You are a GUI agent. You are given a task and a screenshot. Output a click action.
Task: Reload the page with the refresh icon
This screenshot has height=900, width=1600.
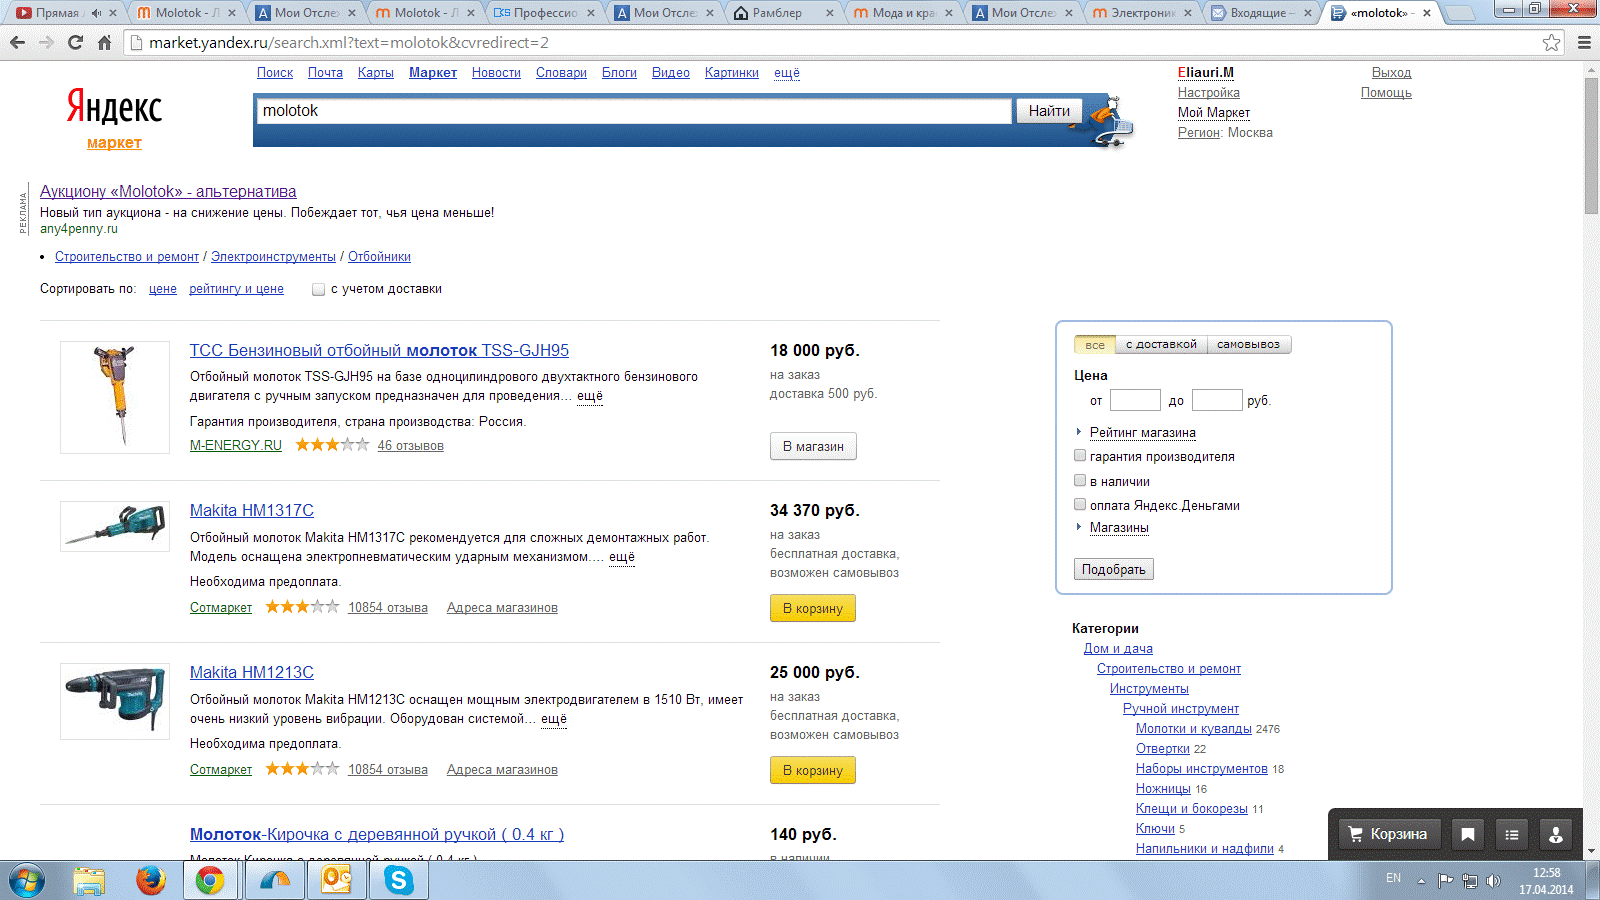(x=75, y=43)
